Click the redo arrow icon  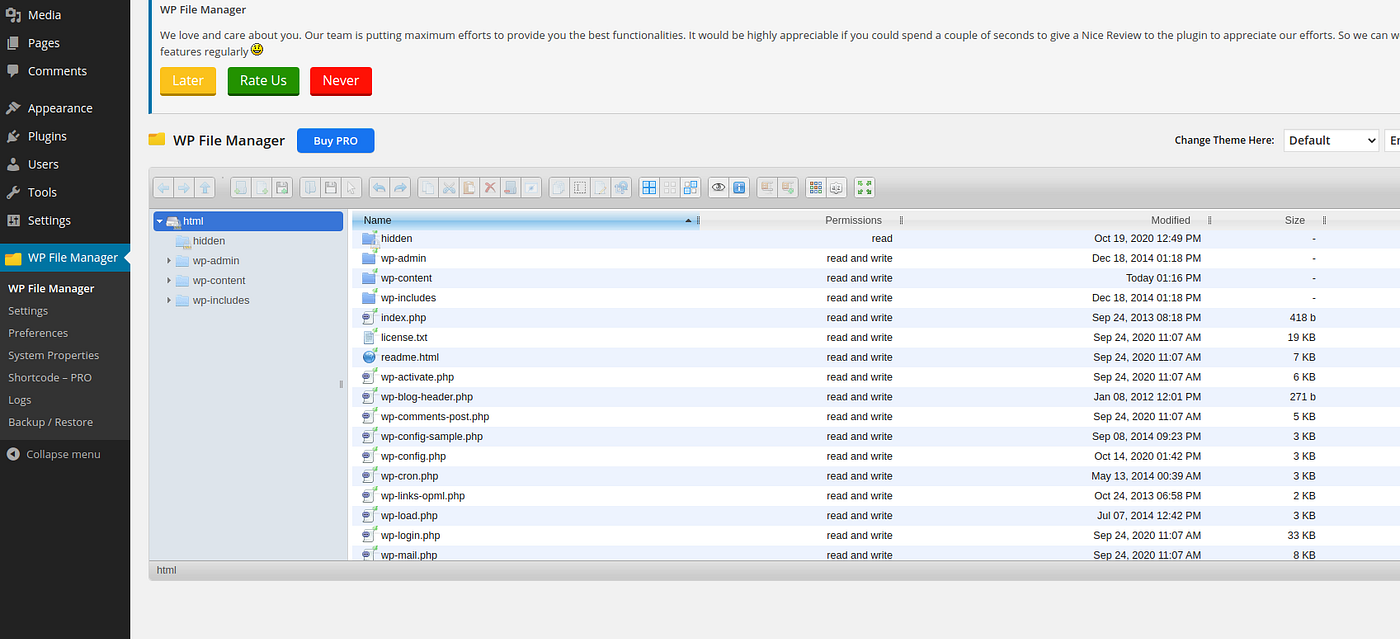click(x=400, y=187)
